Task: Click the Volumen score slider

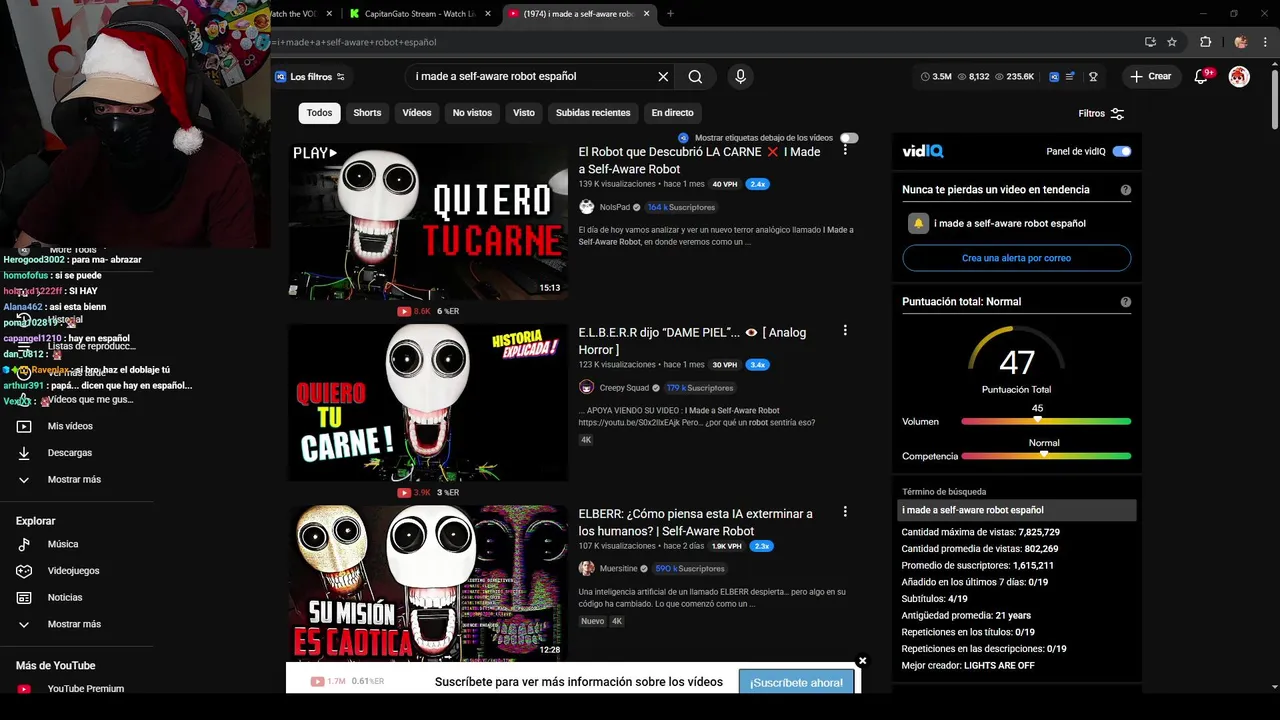Action: tap(1046, 421)
